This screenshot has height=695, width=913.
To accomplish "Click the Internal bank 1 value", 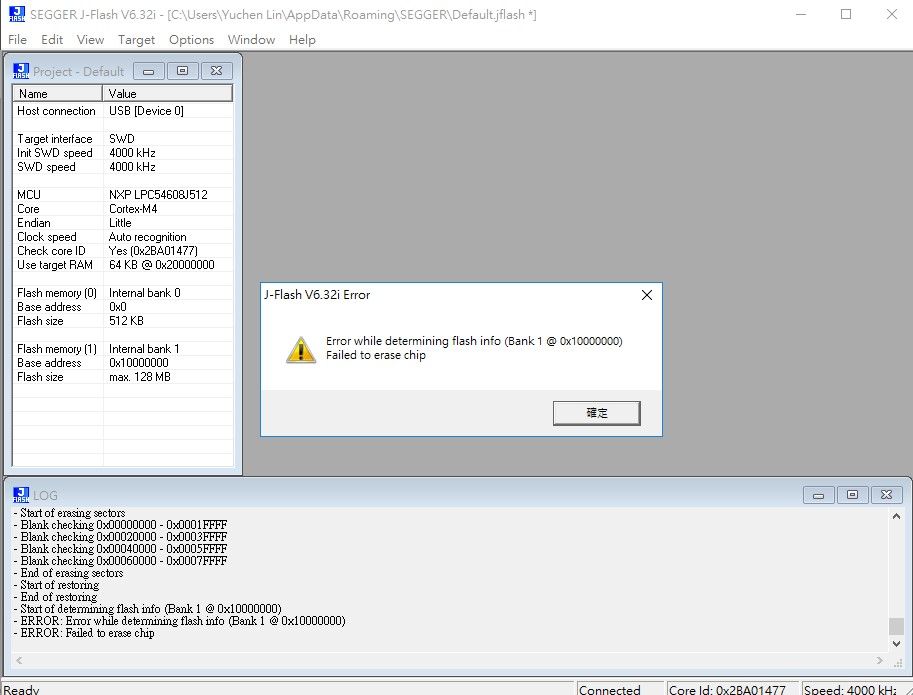I will 144,348.
